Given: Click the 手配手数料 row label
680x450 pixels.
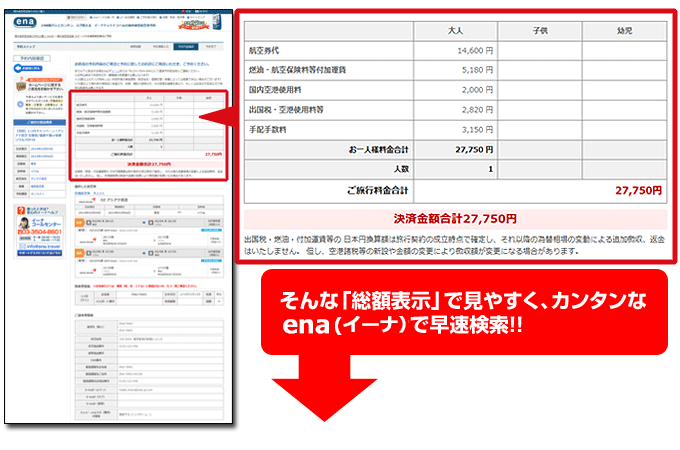Looking at the screenshot, I should pyautogui.click(x=268, y=130).
